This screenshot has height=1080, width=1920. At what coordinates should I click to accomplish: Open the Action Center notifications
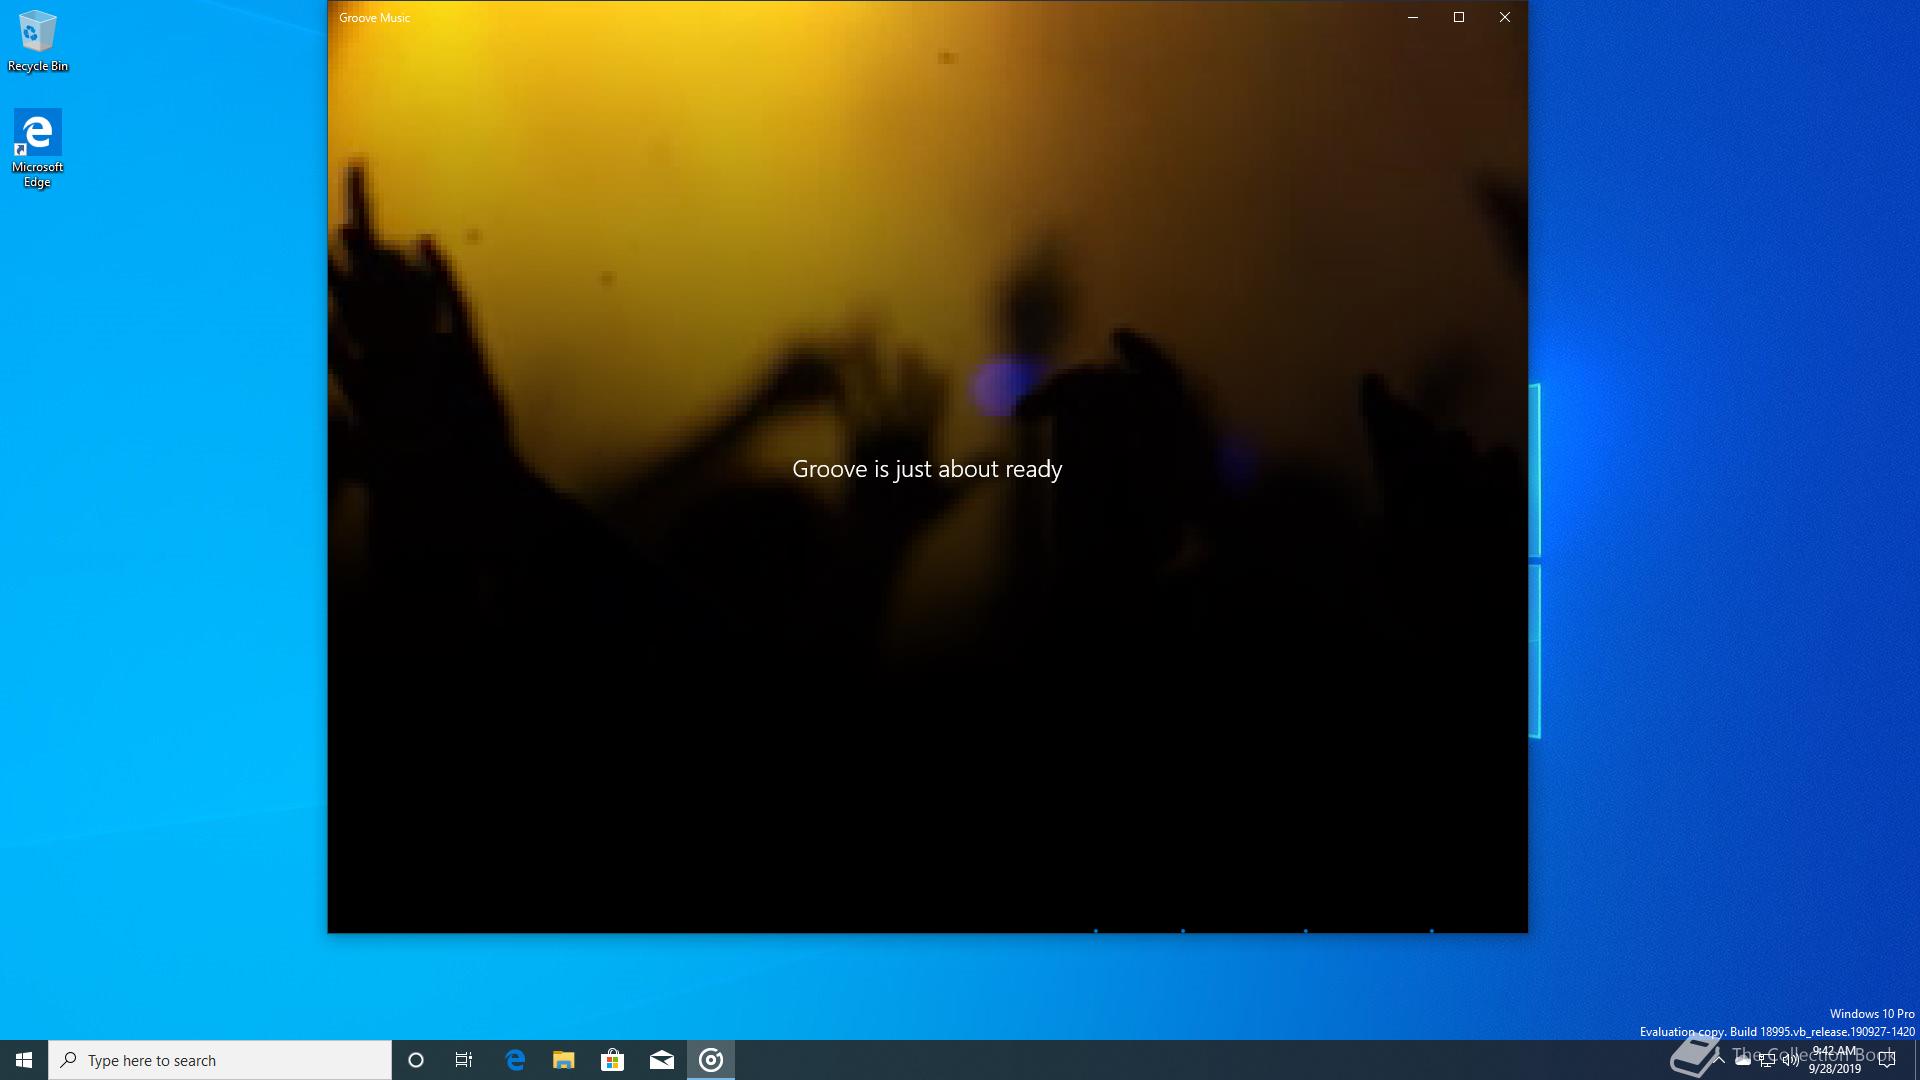tap(1887, 1060)
